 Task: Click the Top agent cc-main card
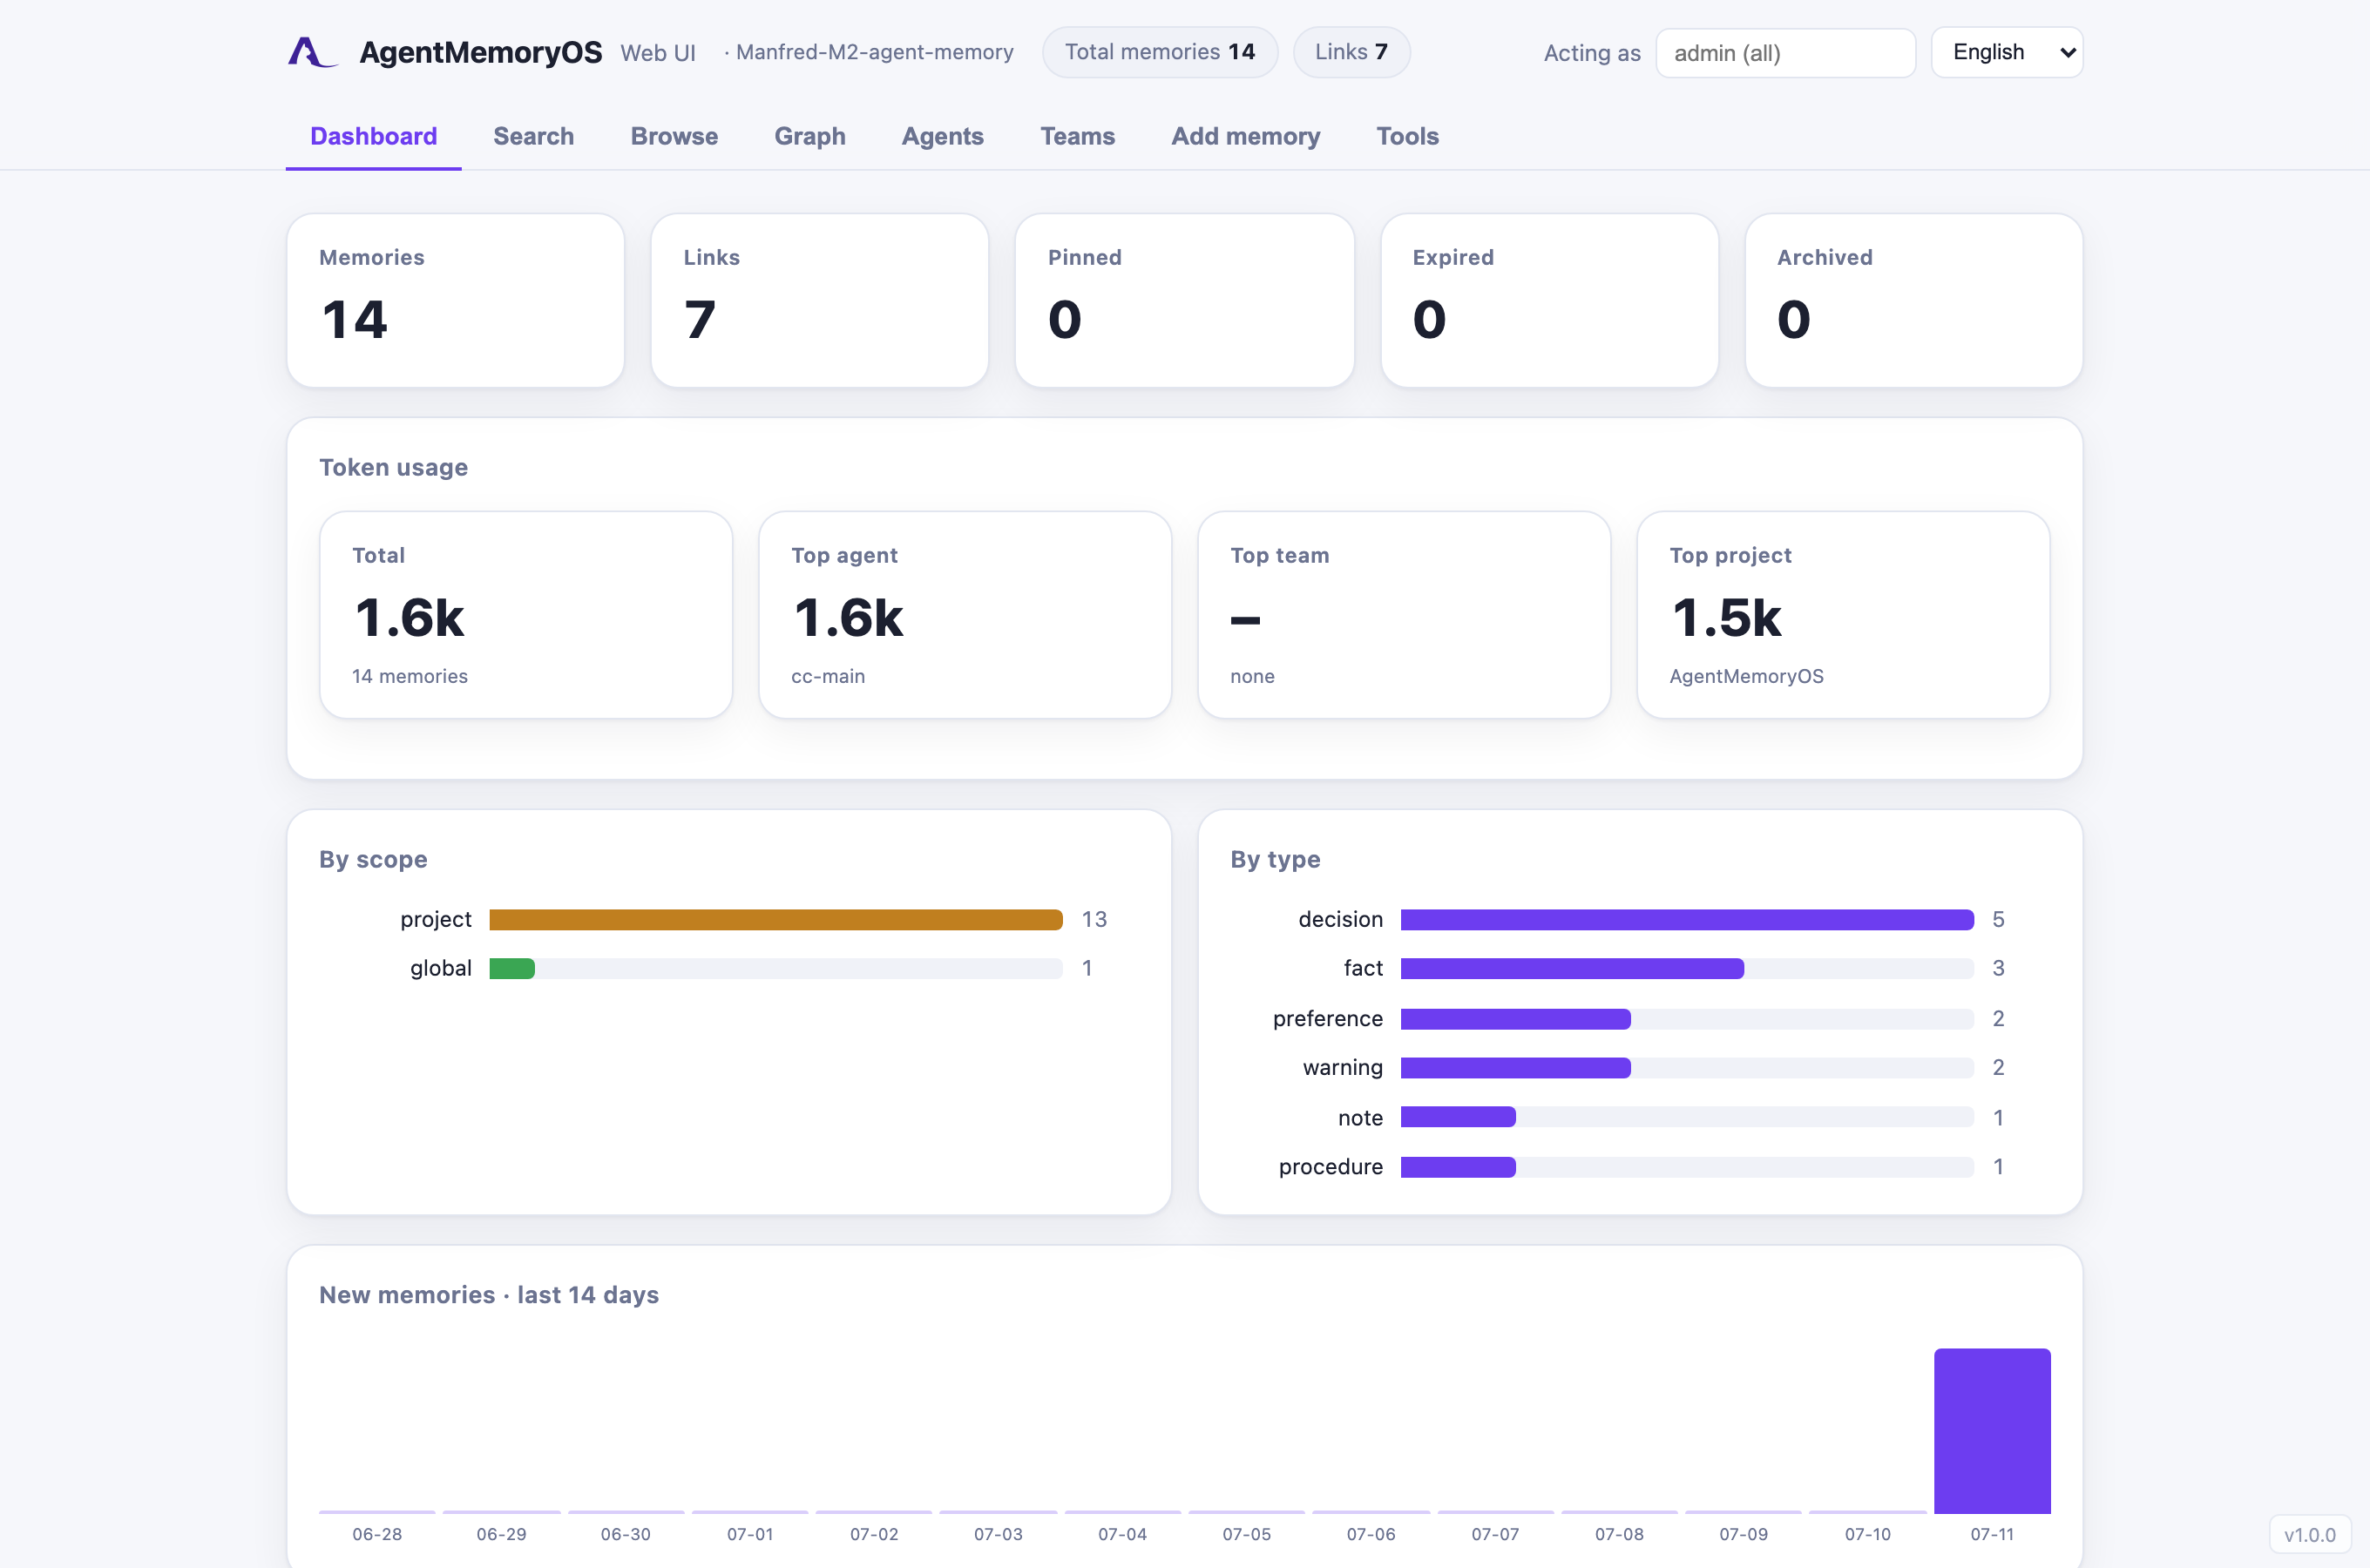[964, 614]
